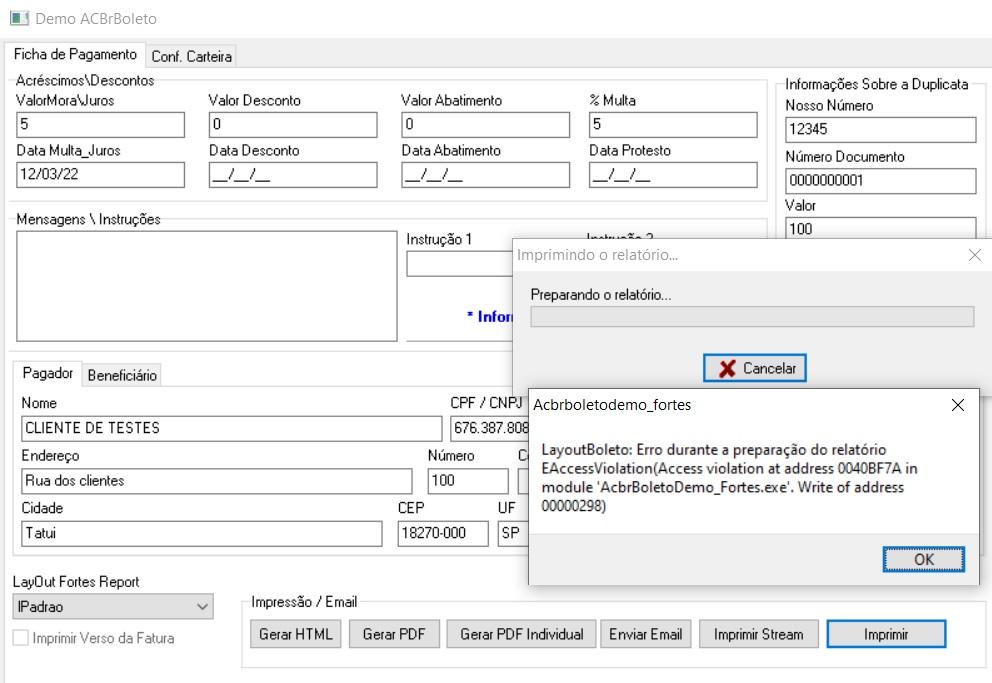The image size is (992, 683).
Task: Open the Conf. Carteira tab
Action: tap(191, 56)
